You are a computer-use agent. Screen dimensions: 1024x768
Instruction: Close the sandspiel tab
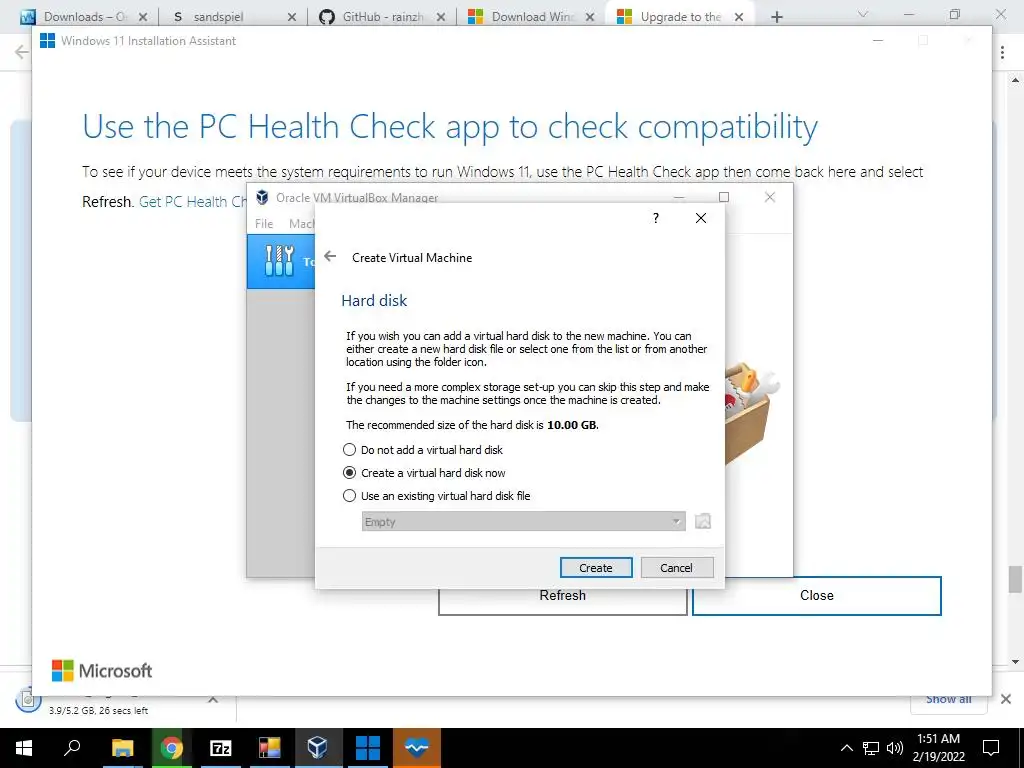pos(292,17)
